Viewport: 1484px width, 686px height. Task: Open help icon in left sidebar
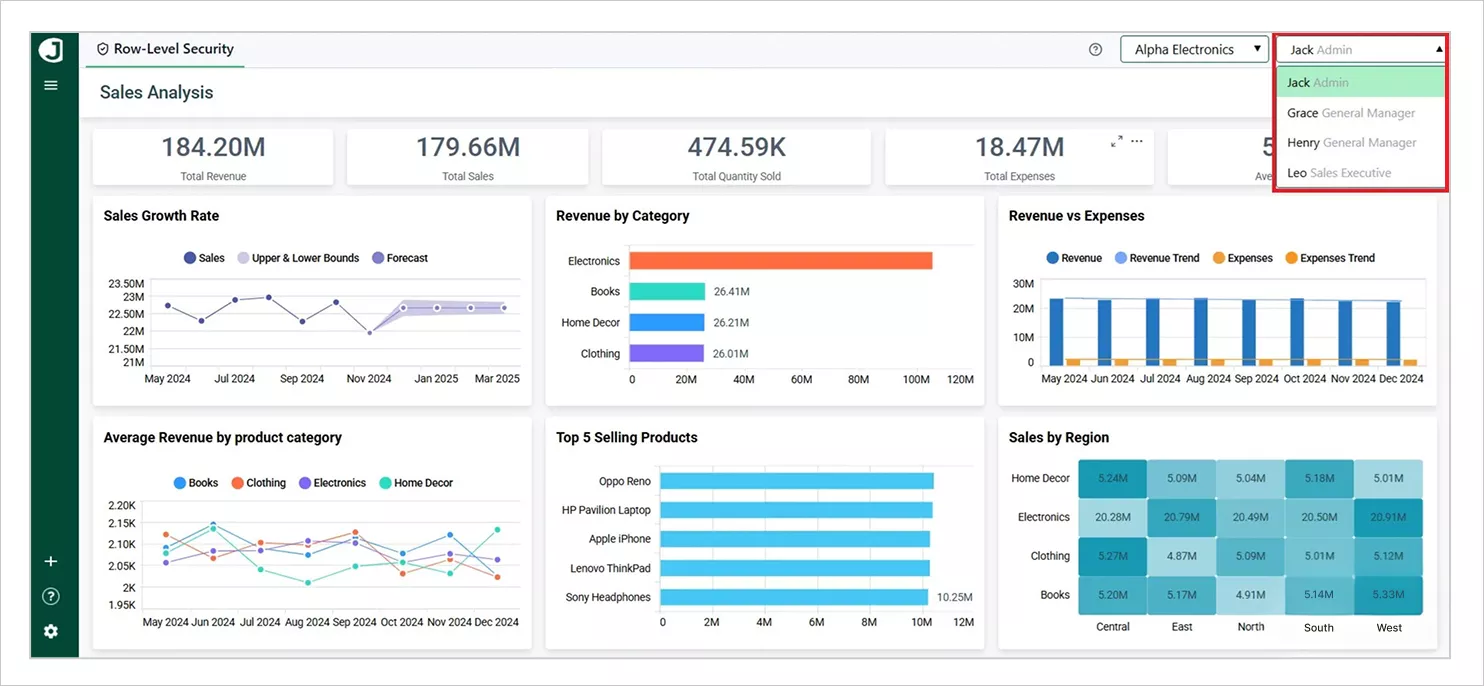tap(51, 597)
